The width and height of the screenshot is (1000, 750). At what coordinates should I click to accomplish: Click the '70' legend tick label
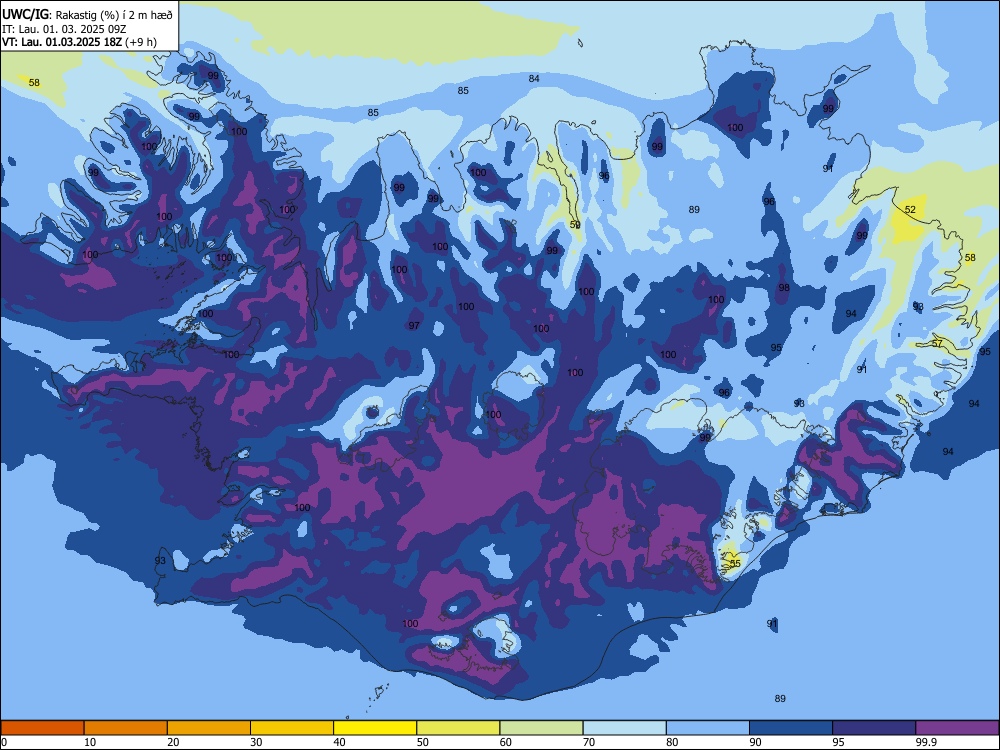click(589, 742)
